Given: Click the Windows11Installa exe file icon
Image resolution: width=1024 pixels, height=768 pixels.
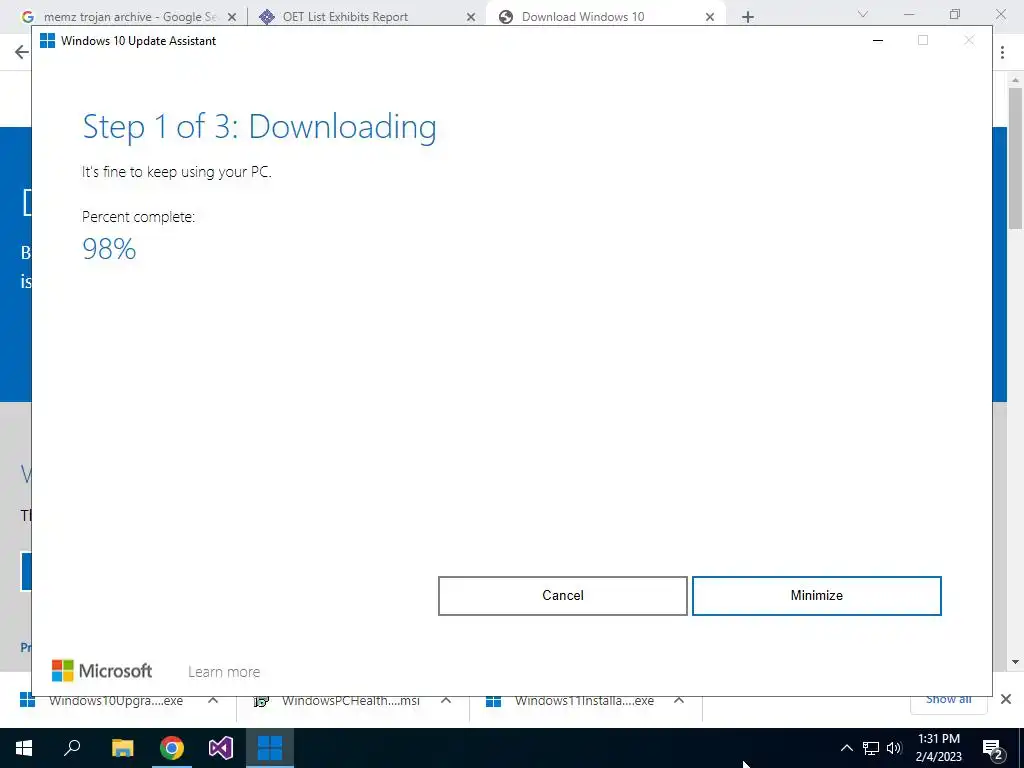Looking at the screenshot, I should coord(494,701).
